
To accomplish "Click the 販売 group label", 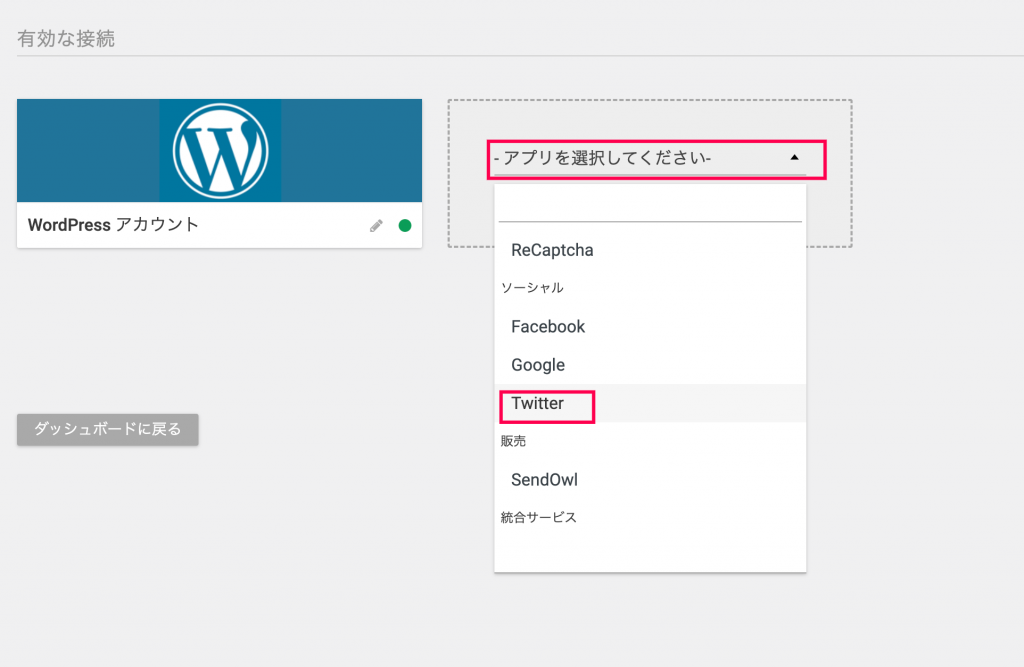I will [513, 441].
